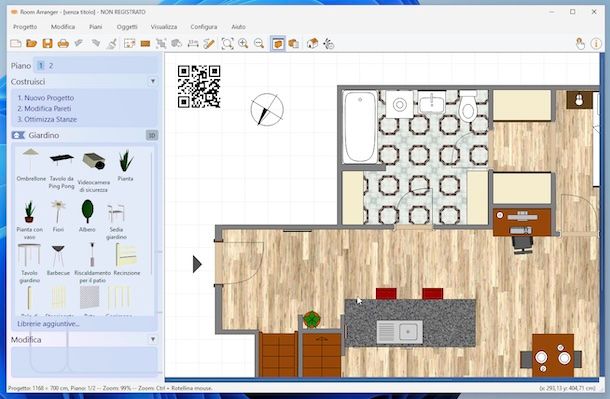The height and width of the screenshot is (399, 610).
Task: Collapse the Modifica panel arrow
Action: (153, 339)
